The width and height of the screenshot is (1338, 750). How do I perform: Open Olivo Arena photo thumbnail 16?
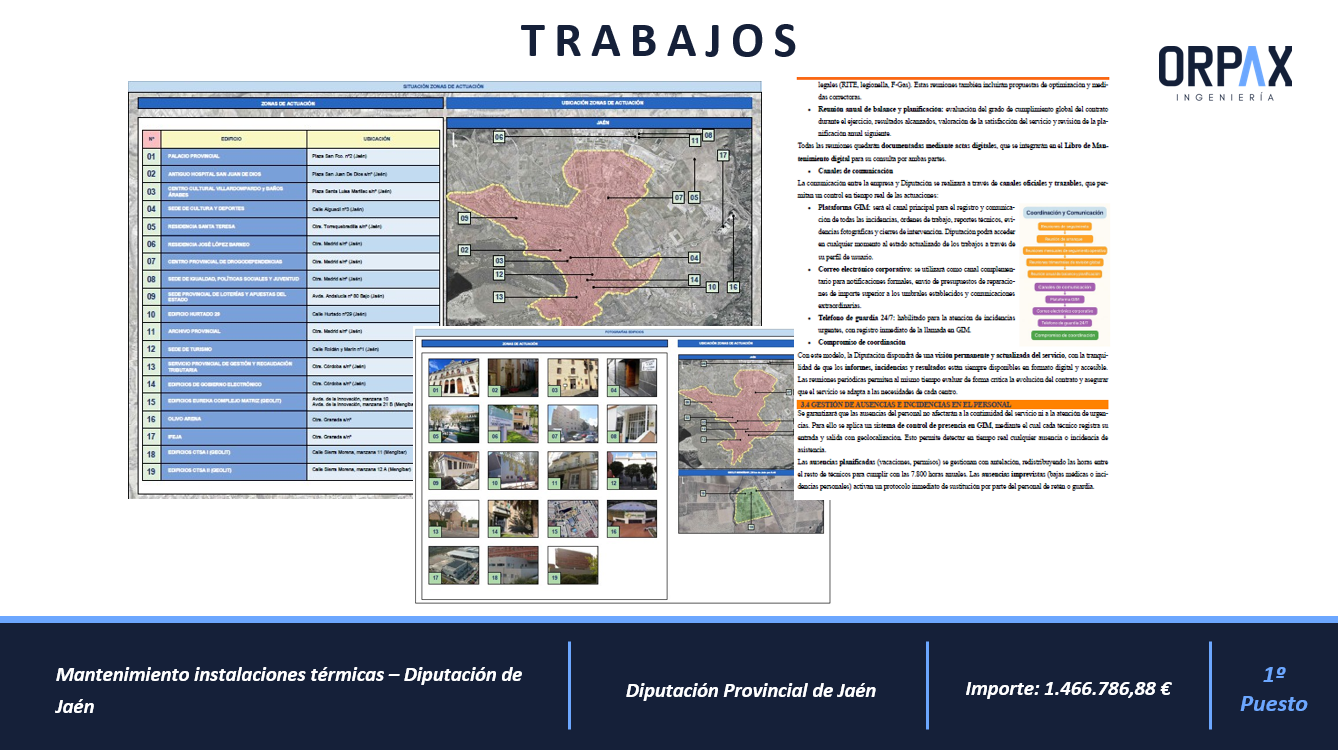tap(632, 518)
